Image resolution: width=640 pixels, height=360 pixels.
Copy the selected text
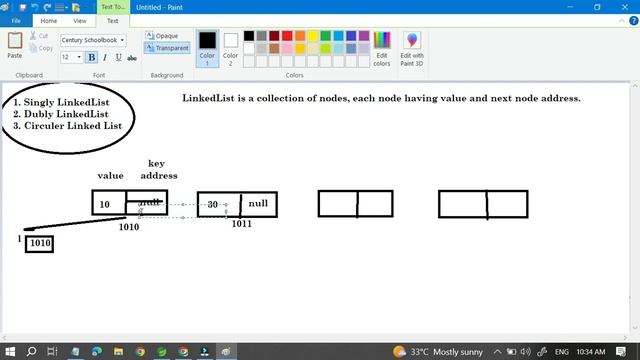coord(41,48)
